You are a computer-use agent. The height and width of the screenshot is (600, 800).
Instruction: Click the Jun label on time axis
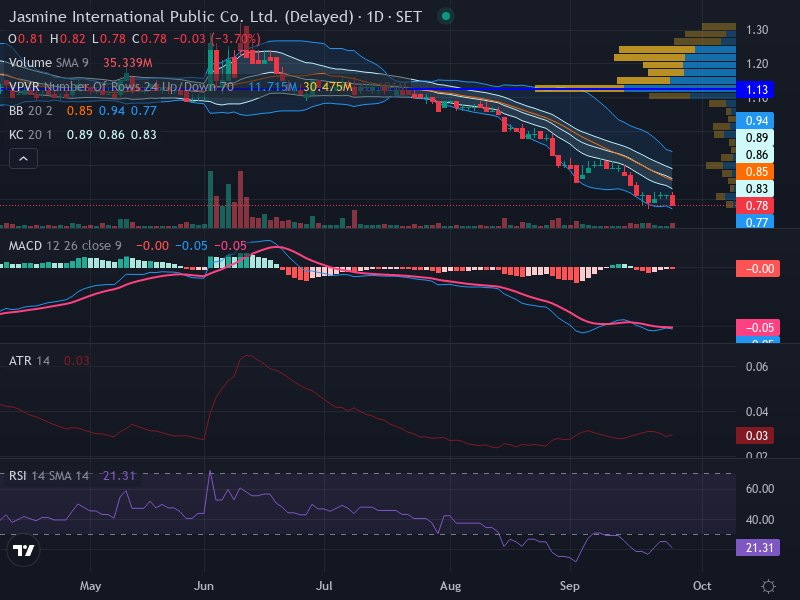[x=204, y=586]
